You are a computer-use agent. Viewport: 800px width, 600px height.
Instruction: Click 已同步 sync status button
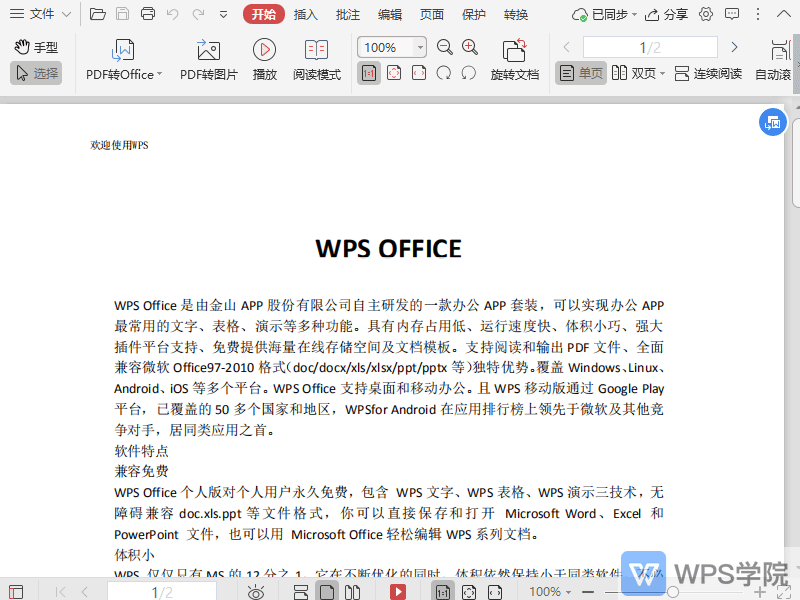pos(598,14)
